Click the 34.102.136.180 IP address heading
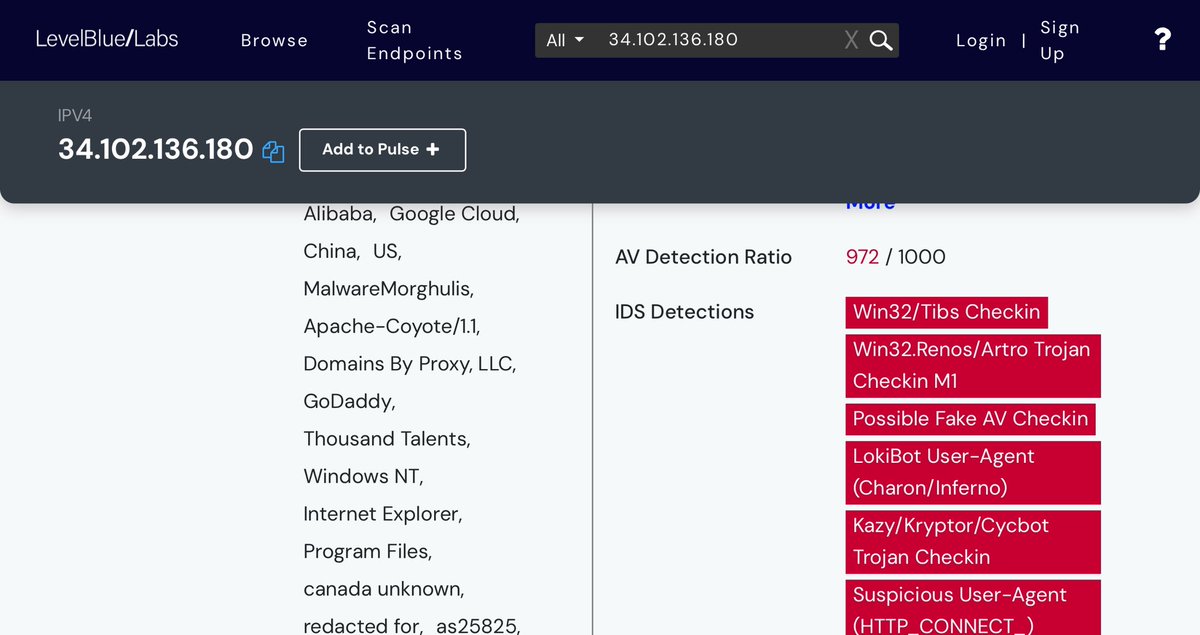The image size is (1200, 635). pyautogui.click(x=155, y=149)
